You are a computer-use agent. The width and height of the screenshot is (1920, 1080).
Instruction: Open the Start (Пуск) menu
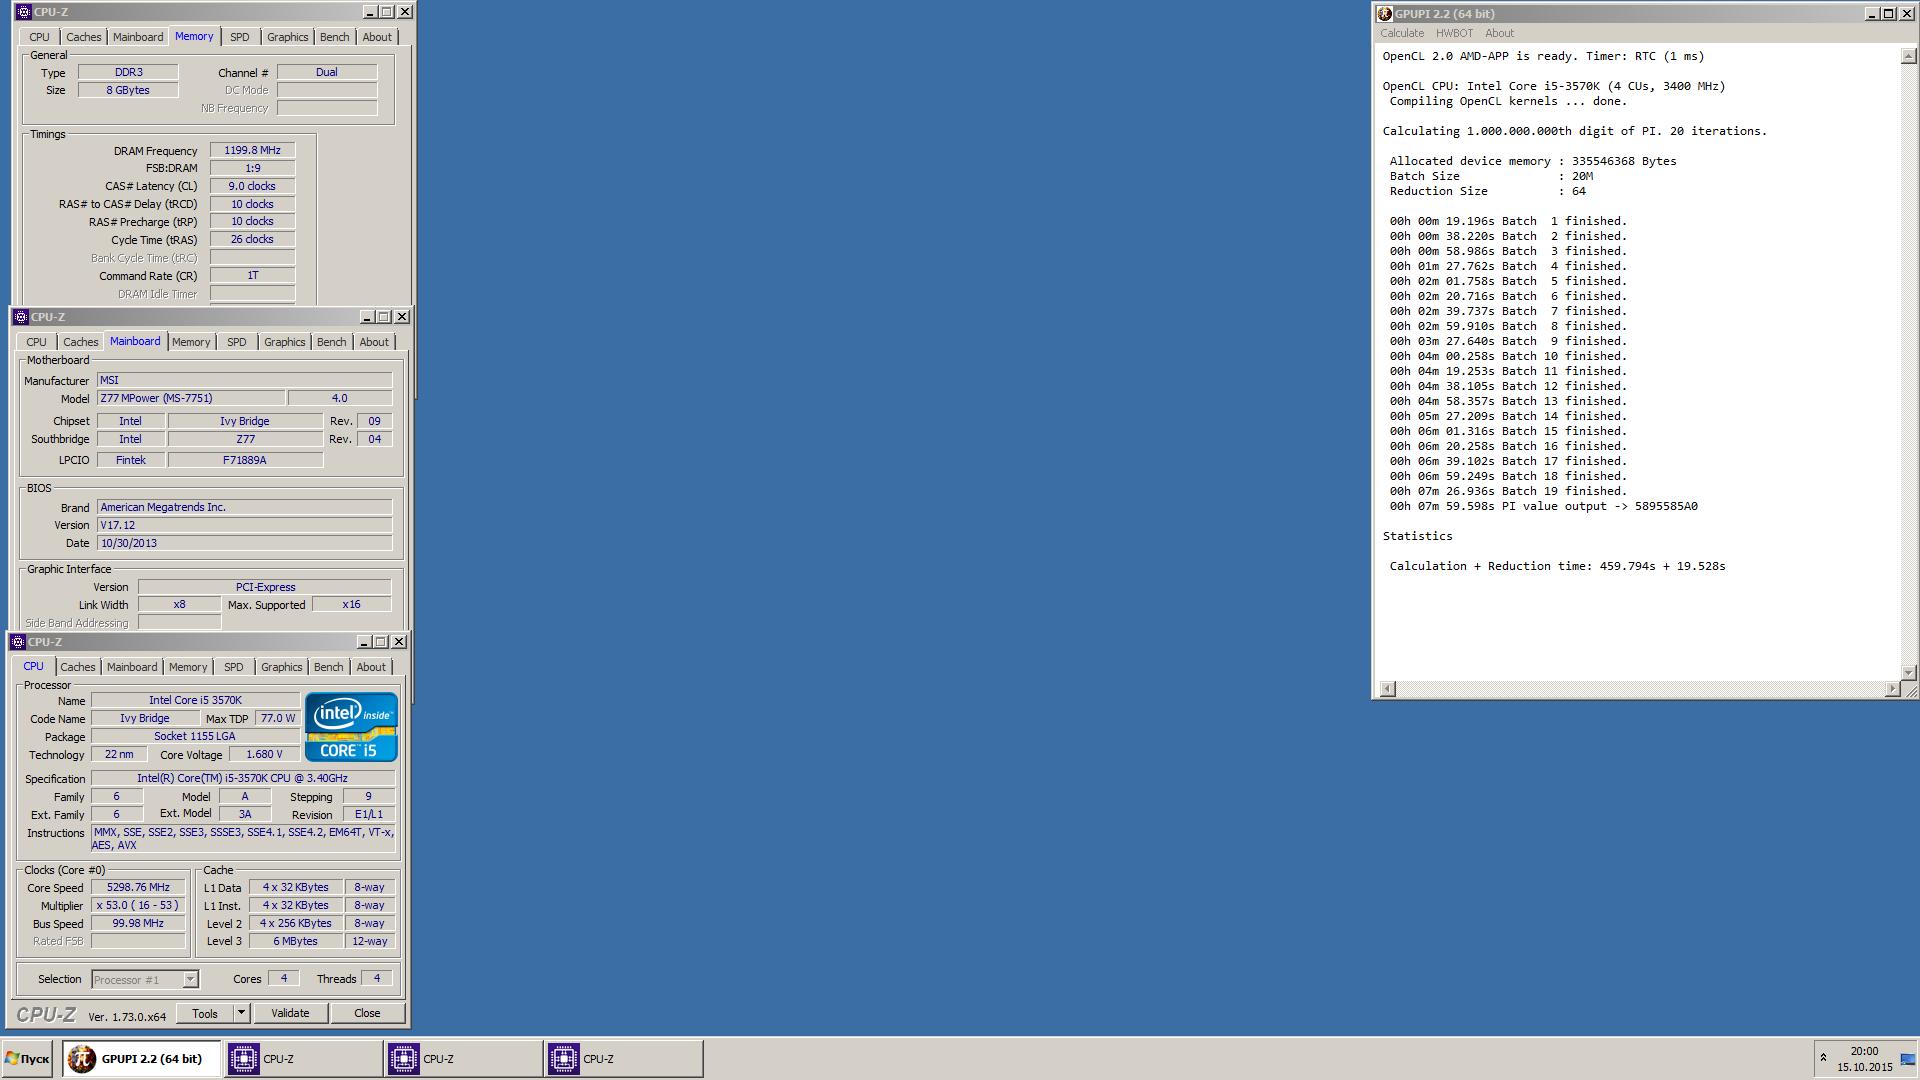(x=27, y=1059)
